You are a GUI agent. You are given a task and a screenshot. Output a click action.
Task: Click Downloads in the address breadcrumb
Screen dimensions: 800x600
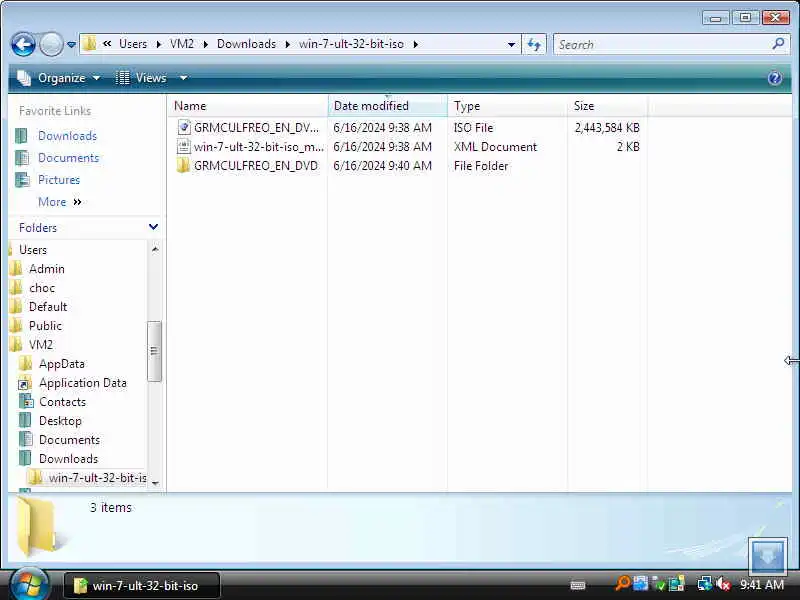(246, 44)
